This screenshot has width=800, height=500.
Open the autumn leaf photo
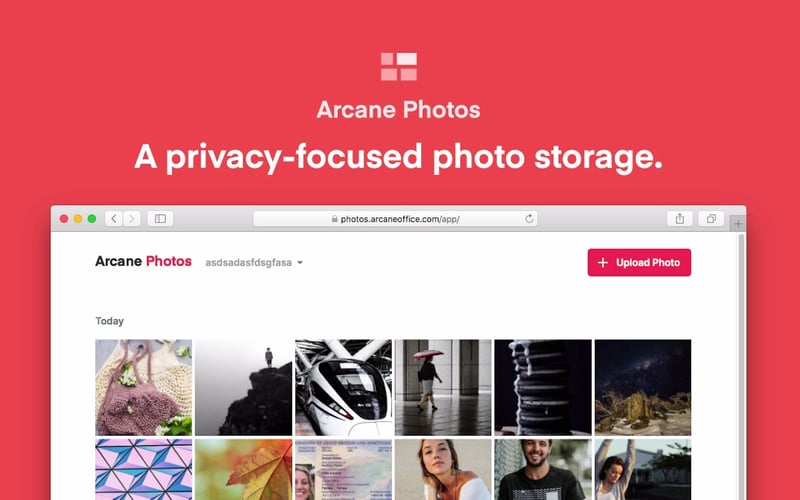(x=243, y=469)
